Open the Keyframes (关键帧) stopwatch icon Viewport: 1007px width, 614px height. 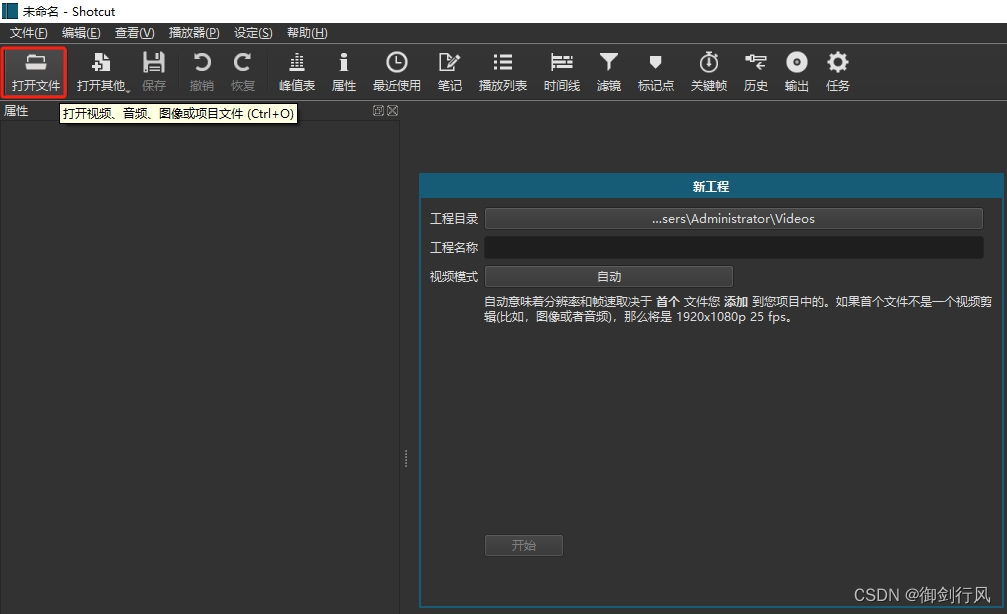(x=708, y=71)
